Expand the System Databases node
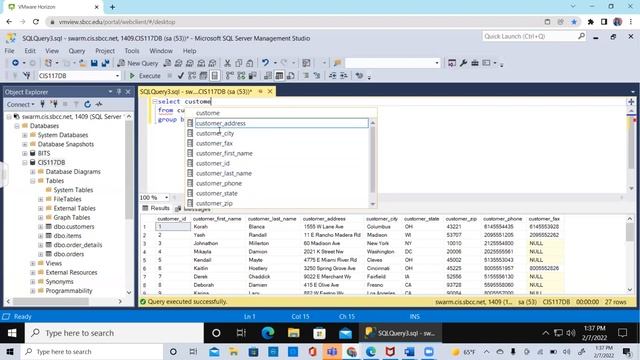Screen dimensions: 640x360 pos(24,135)
